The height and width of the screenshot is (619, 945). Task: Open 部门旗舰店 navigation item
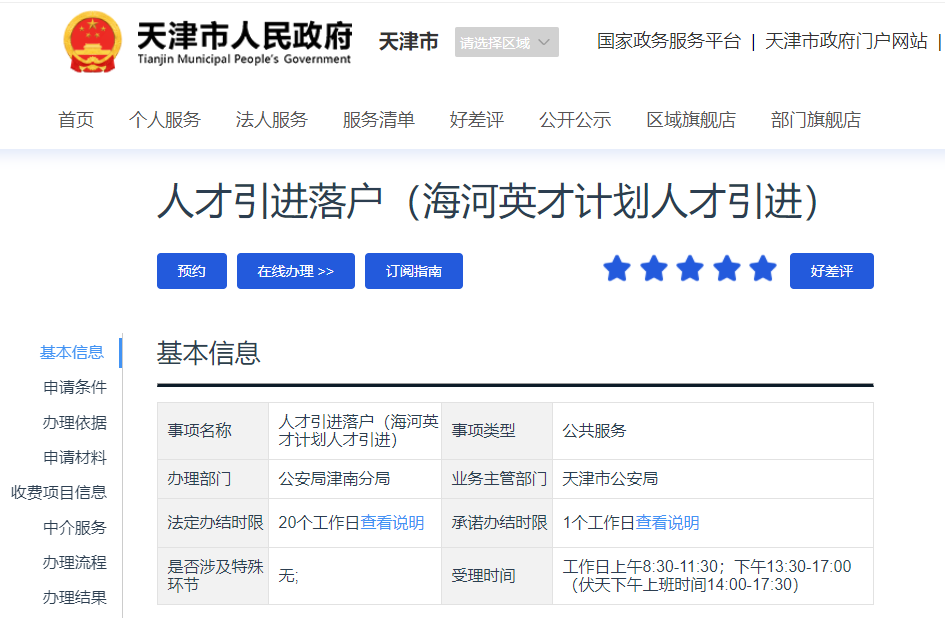(x=815, y=120)
